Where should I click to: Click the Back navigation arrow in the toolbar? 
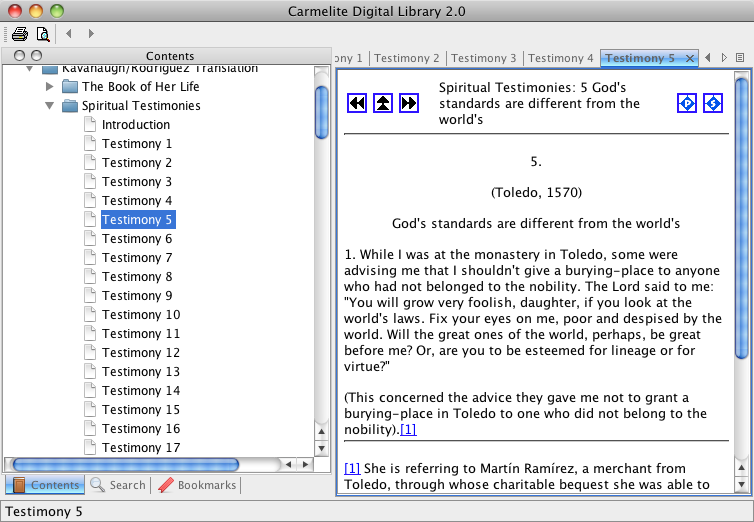click(x=70, y=33)
